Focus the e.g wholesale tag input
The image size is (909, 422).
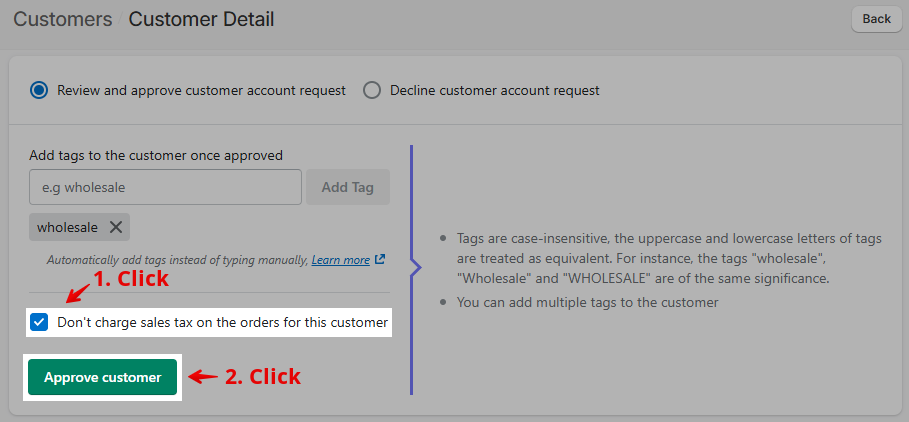[165, 187]
